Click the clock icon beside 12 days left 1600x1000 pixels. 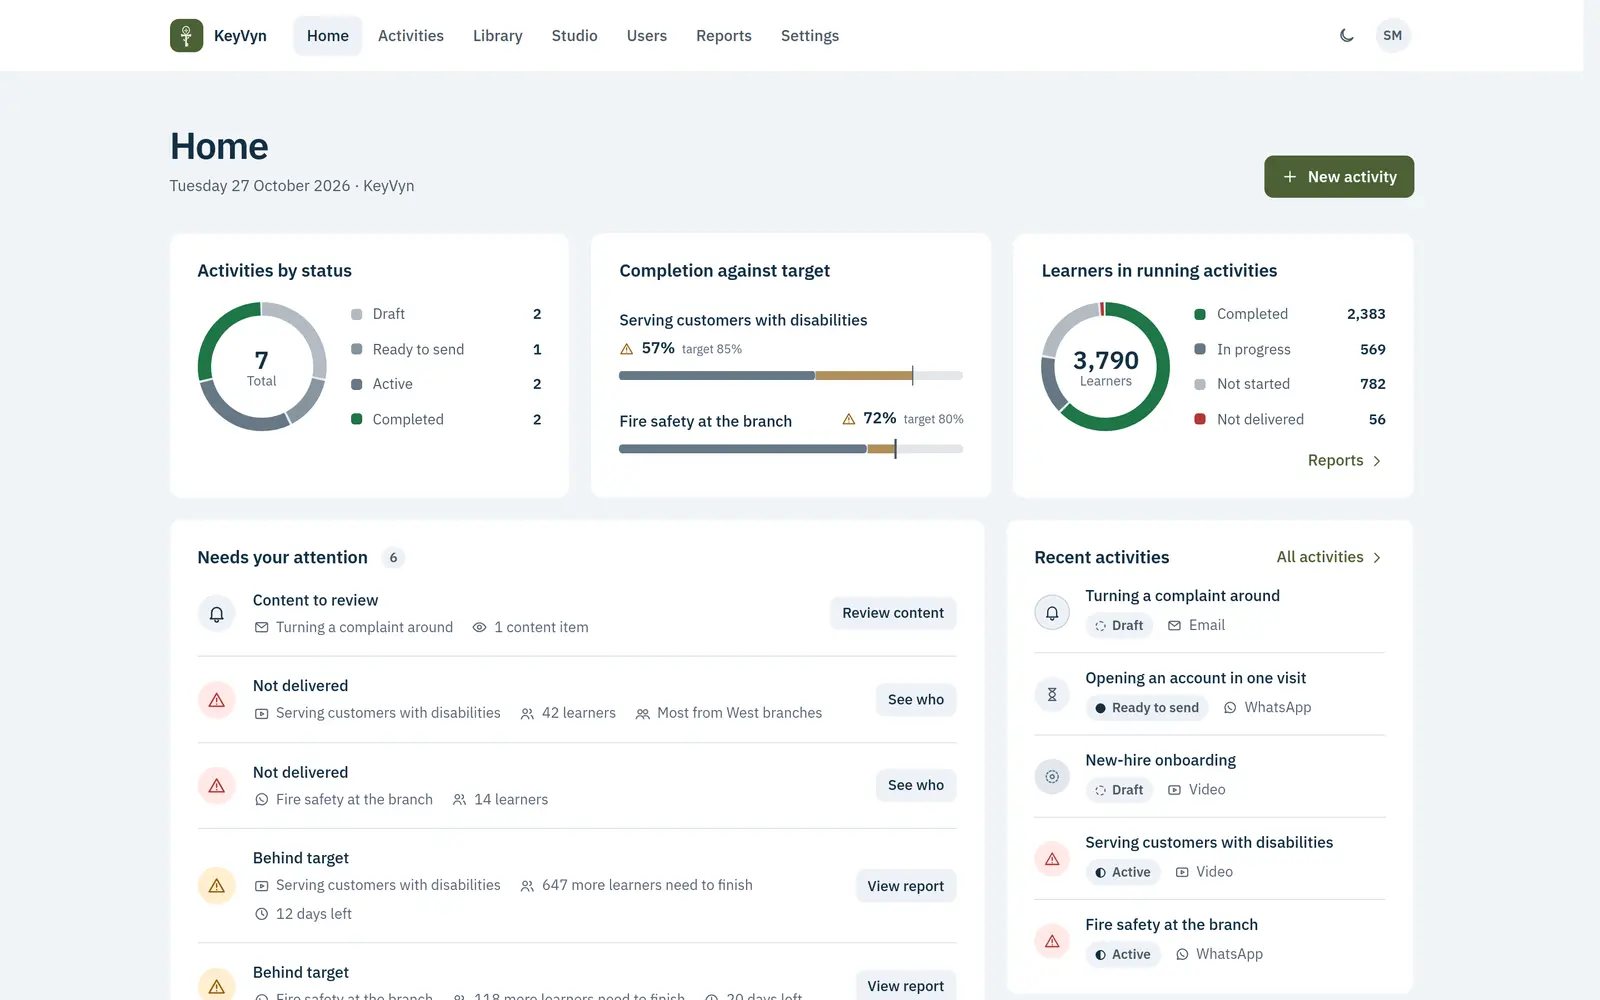pyautogui.click(x=262, y=914)
